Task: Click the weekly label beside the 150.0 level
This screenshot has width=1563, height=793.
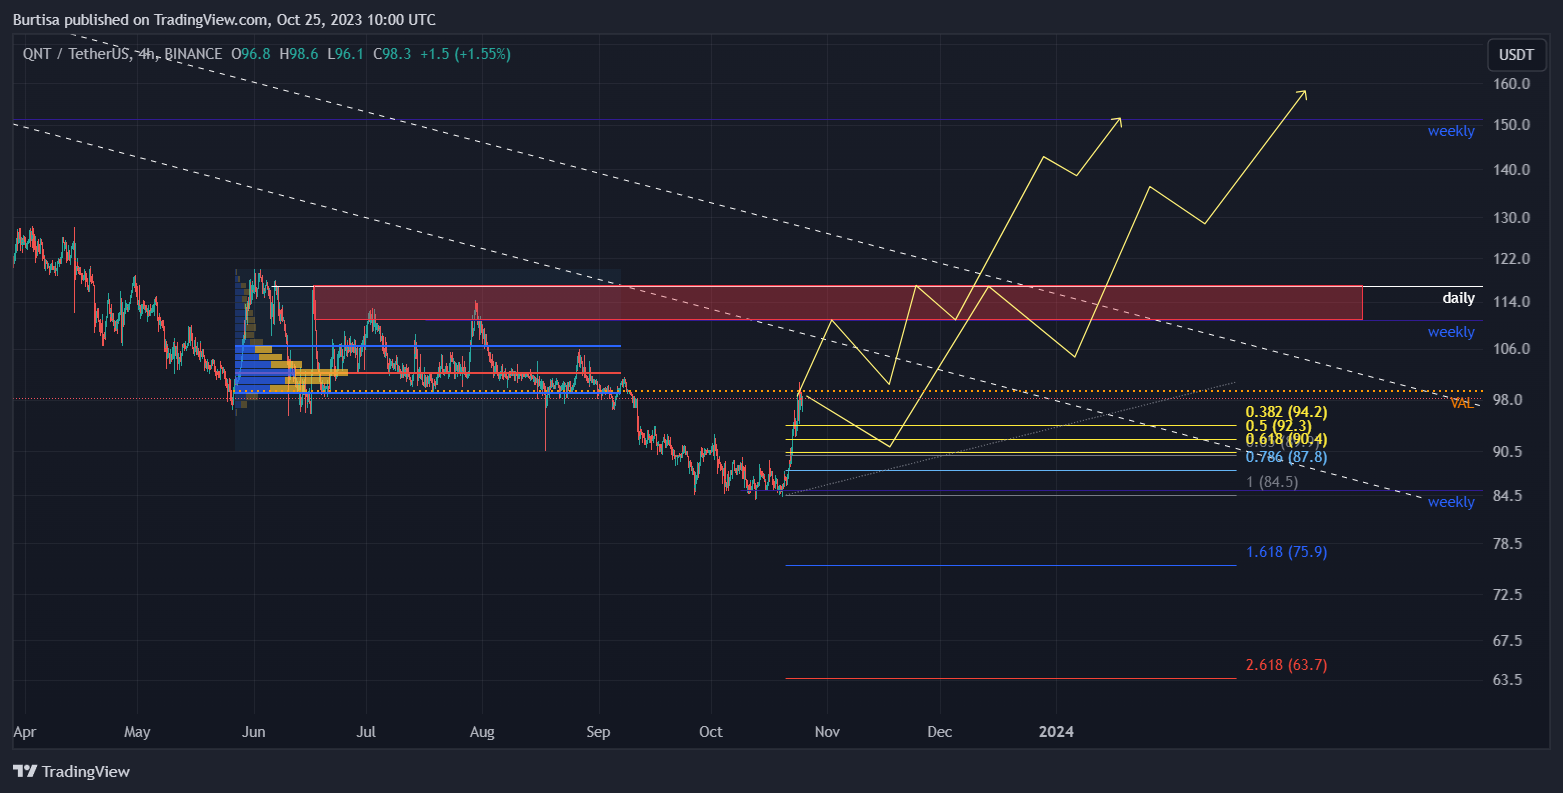Action: [x=1451, y=131]
